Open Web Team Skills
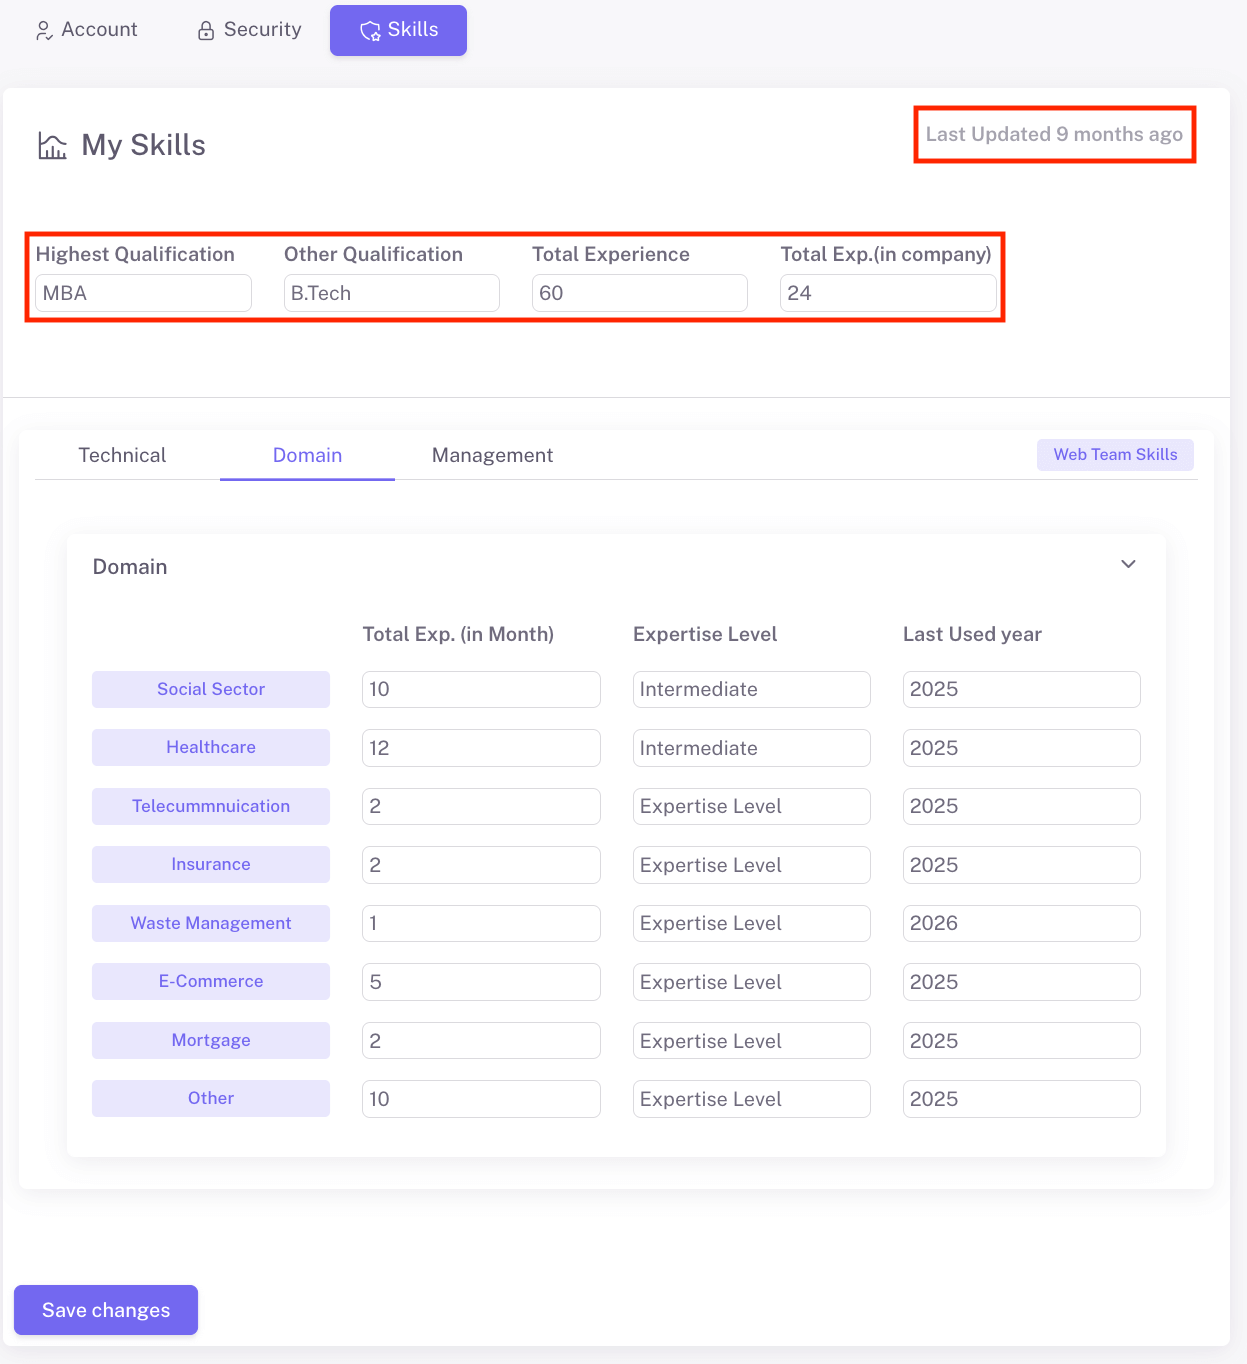This screenshot has width=1247, height=1364. (x=1115, y=455)
